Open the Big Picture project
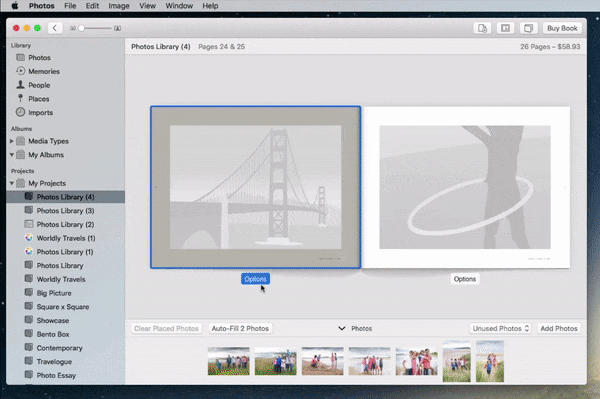This screenshot has width=600, height=399. [x=54, y=293]
